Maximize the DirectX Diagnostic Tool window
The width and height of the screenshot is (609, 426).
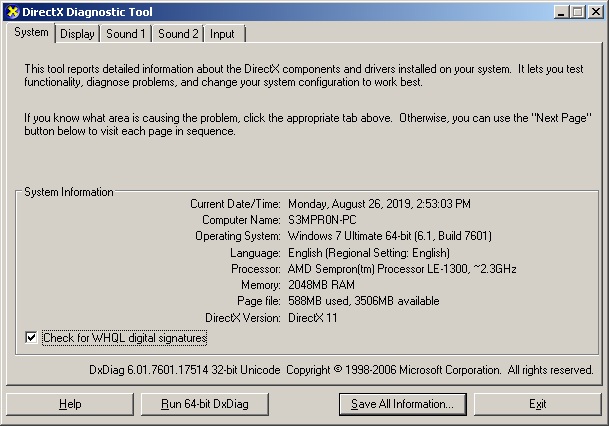pyautogui.click(x=578, y=12)
